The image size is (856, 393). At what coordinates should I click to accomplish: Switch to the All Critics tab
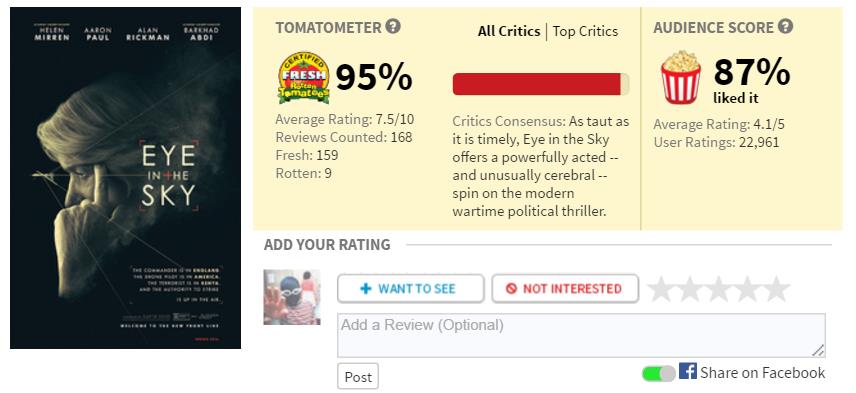[x=509, y=31]
